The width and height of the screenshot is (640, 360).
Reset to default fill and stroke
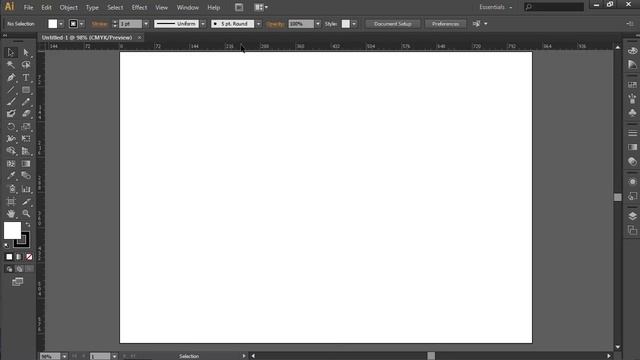[x=7, y=245]
